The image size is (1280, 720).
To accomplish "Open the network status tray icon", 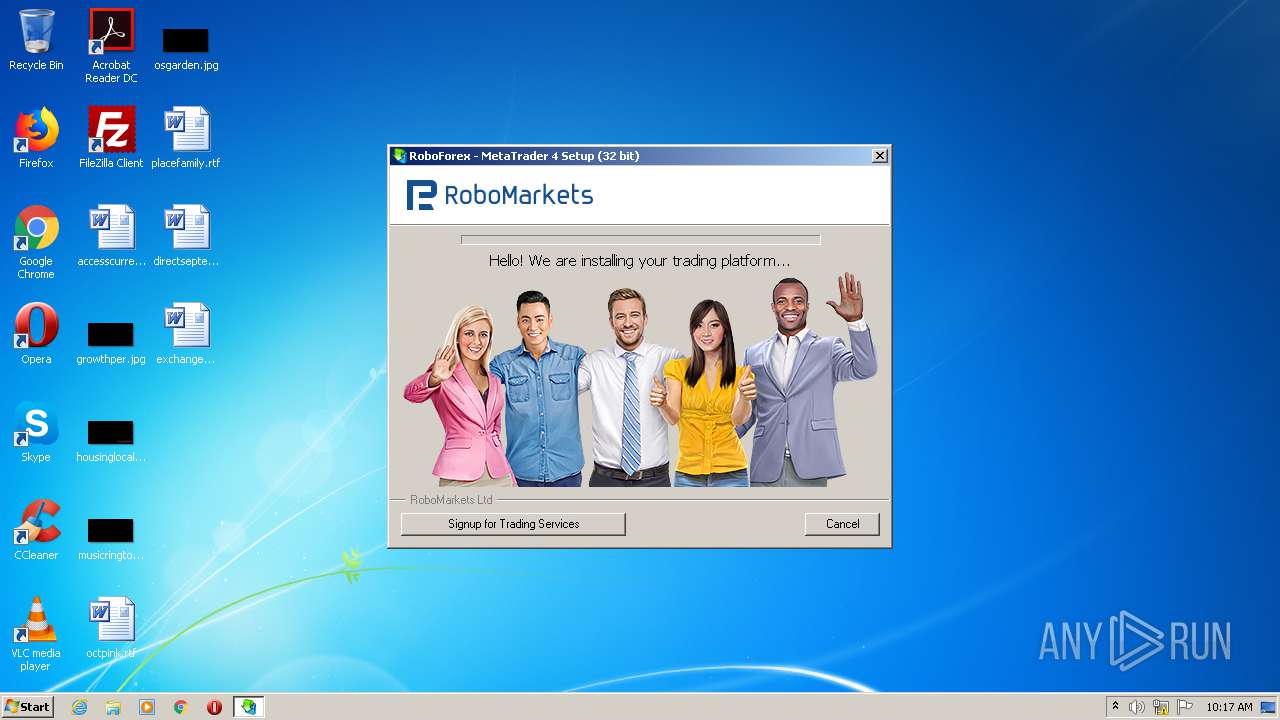I will tap(1161, 707).
